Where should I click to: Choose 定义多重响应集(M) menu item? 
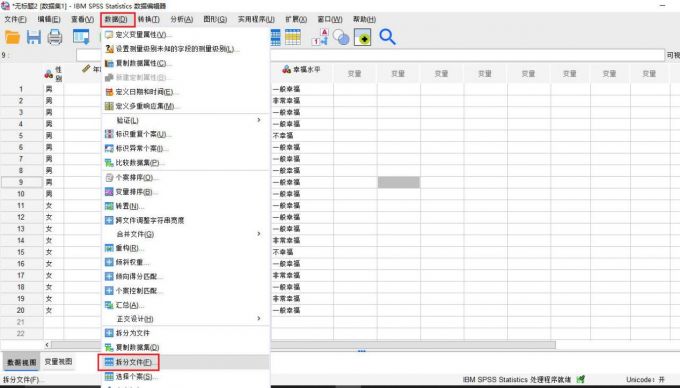[x=186, y=106]
